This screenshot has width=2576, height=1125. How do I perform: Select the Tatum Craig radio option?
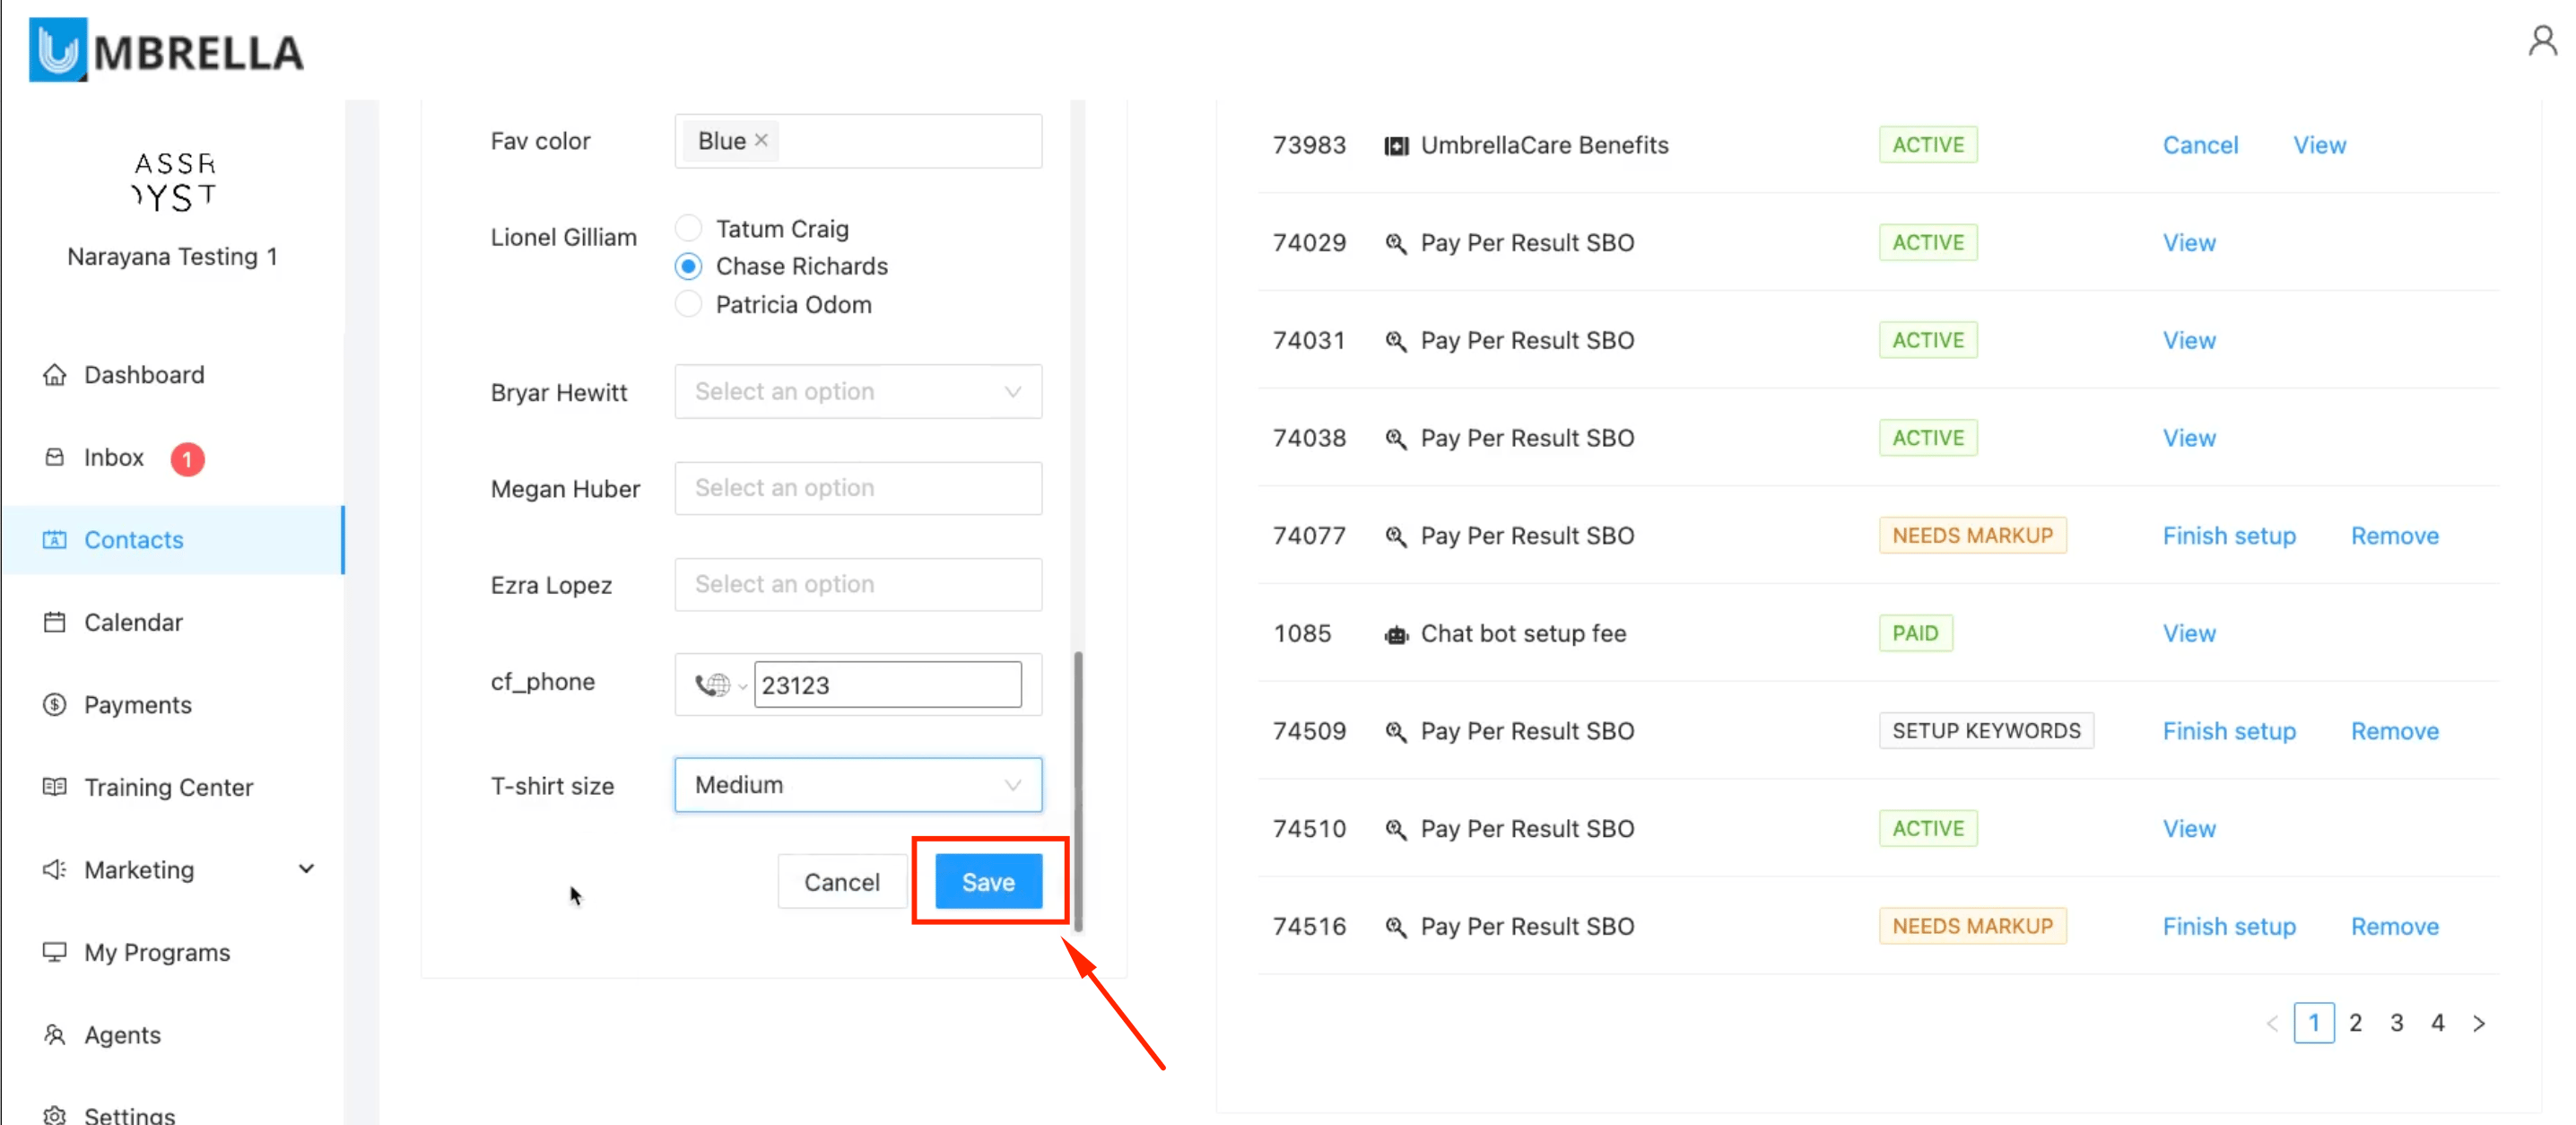pyautogui.click(x=689, y=229)
